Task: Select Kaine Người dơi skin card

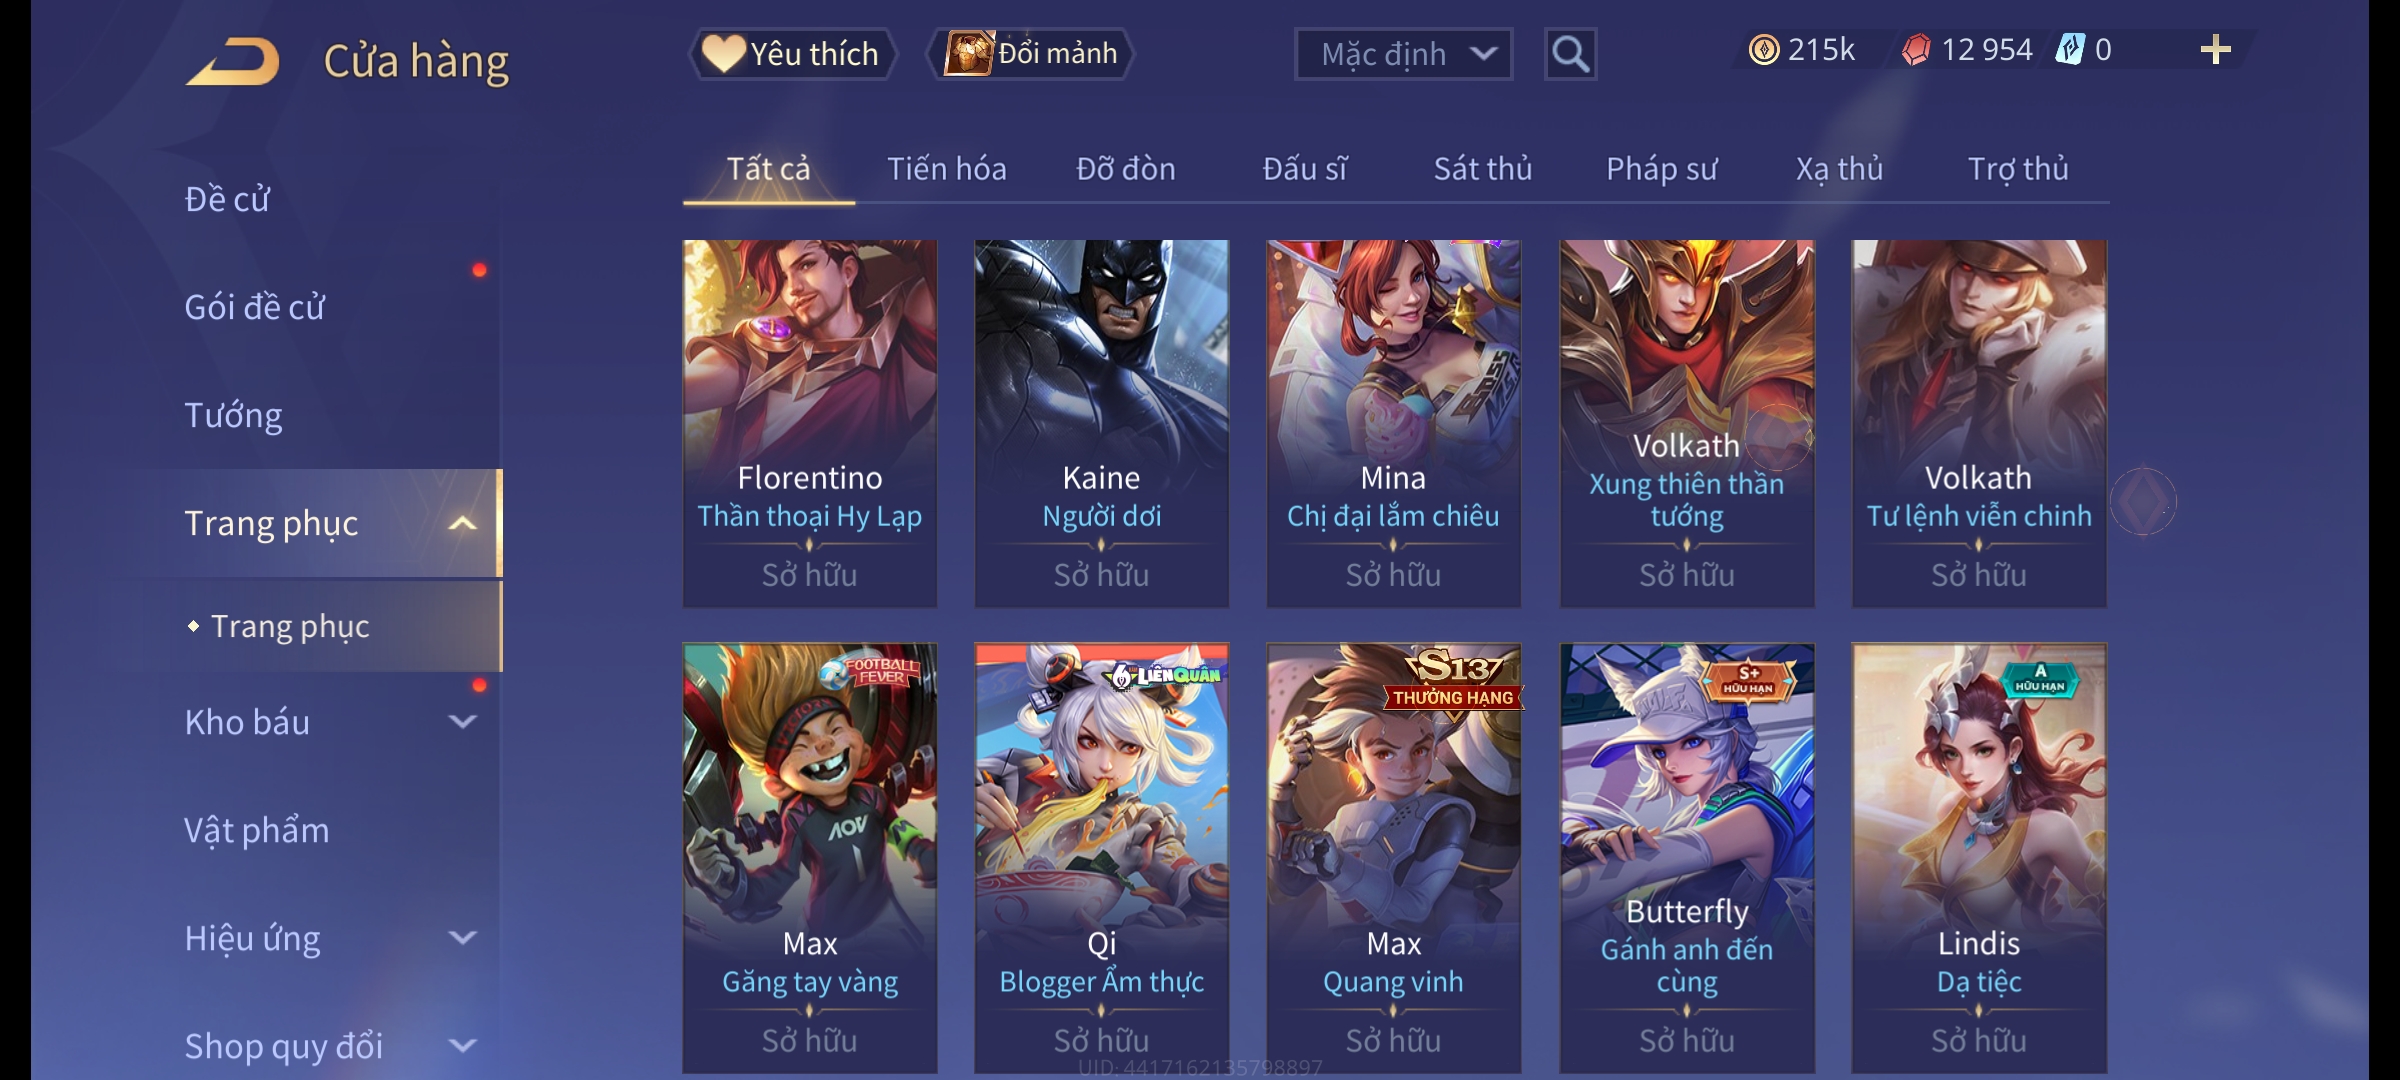Action: 1101,423
